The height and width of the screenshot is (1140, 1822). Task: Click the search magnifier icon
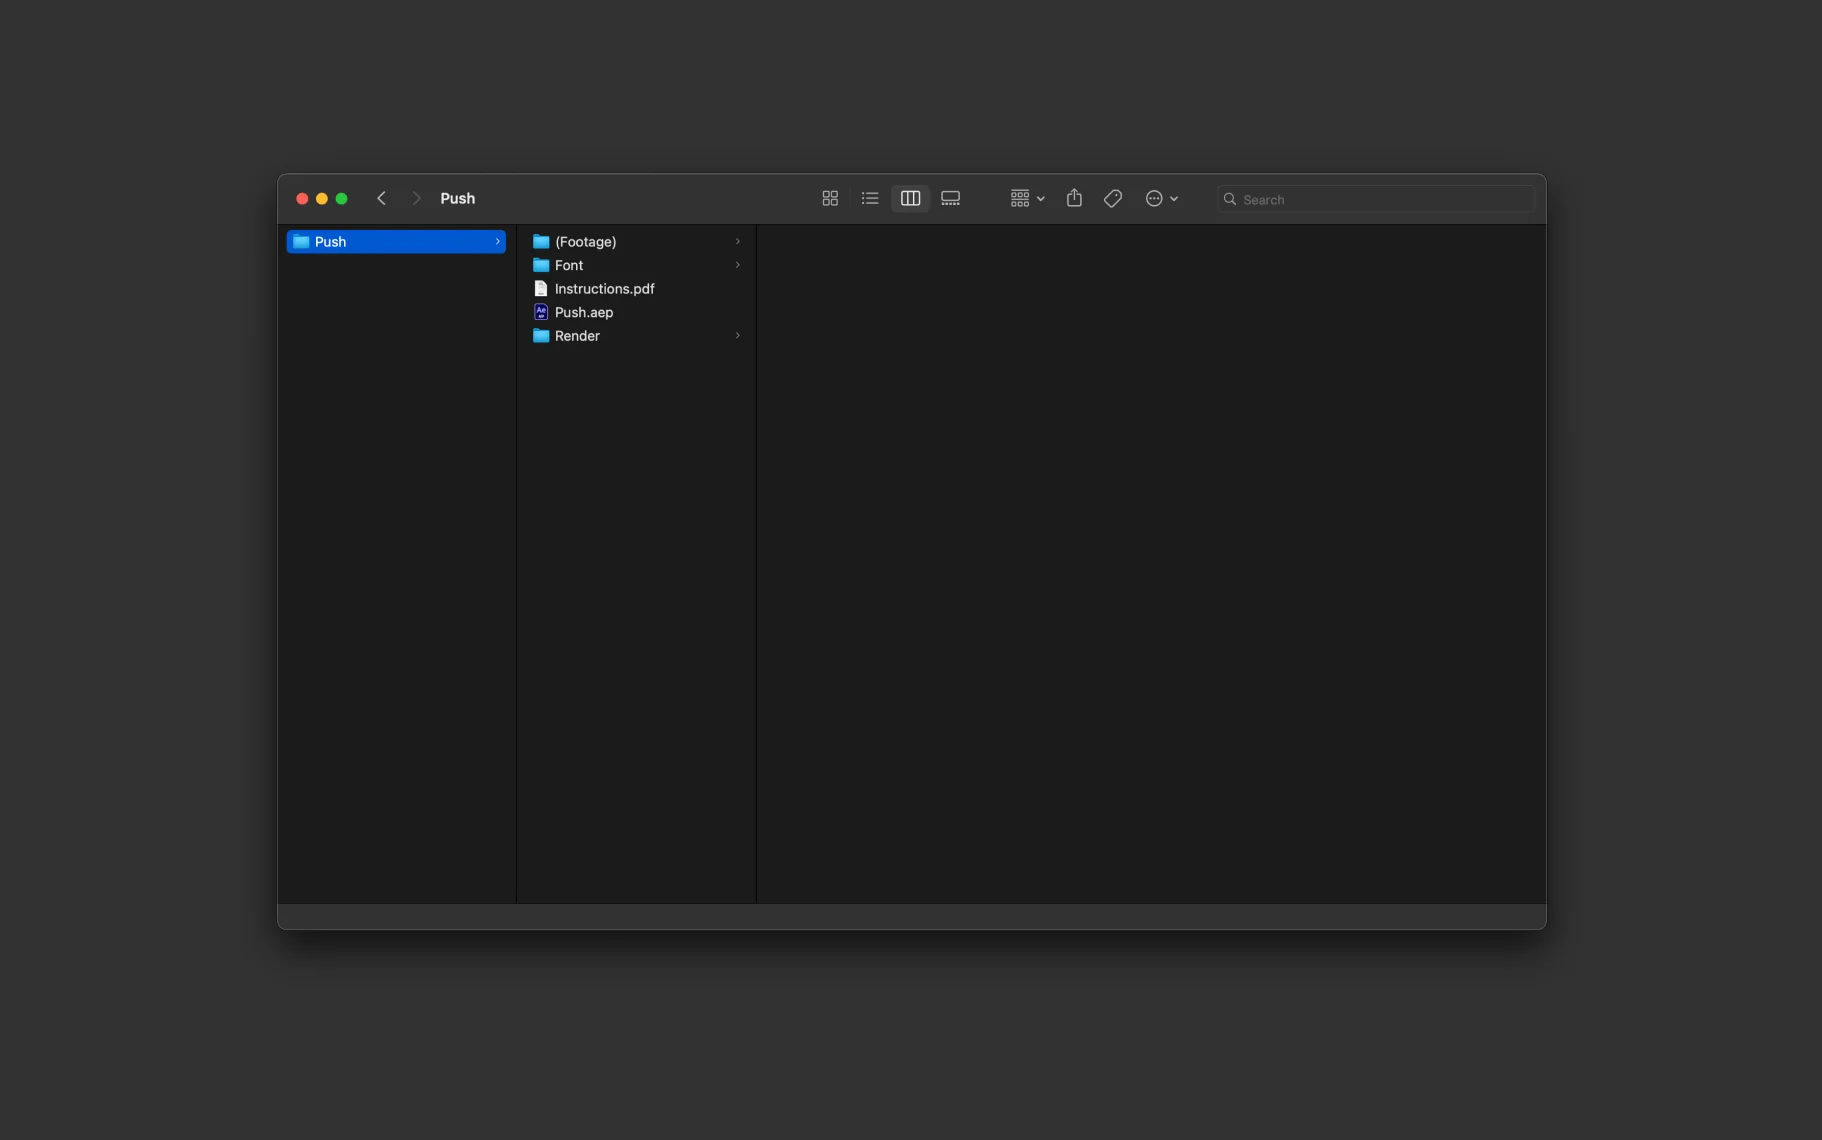[x=1230, y=199]
